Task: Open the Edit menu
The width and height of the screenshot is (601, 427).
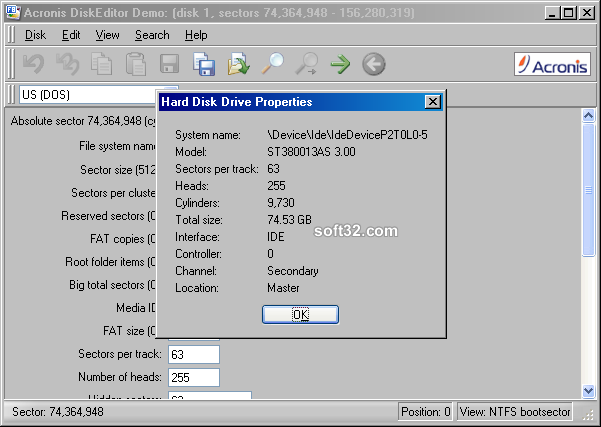Action: click(x=71, y=35)
